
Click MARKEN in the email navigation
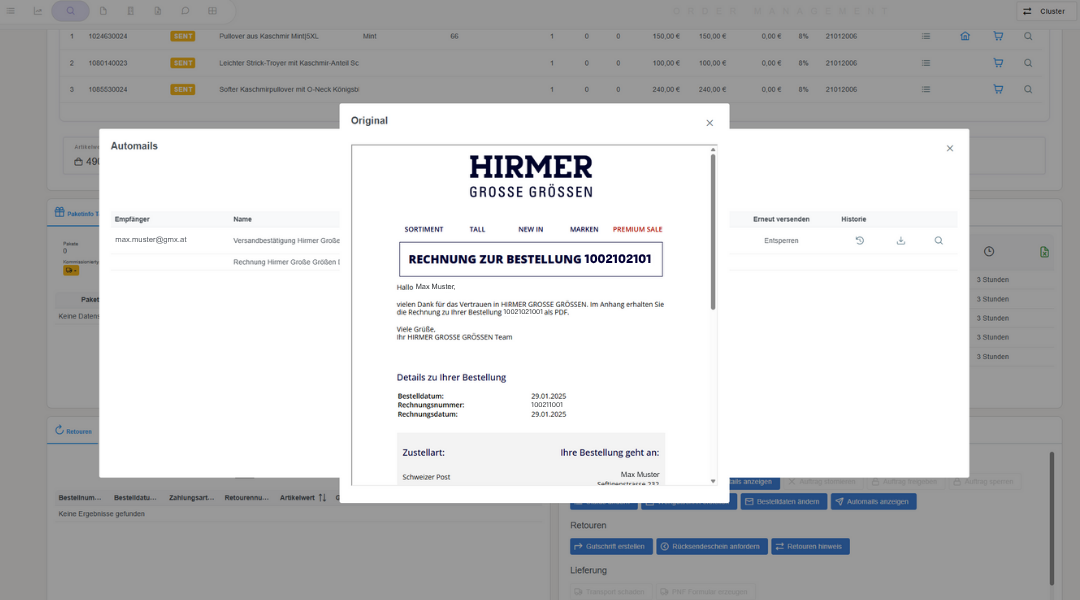click(584, 229)
